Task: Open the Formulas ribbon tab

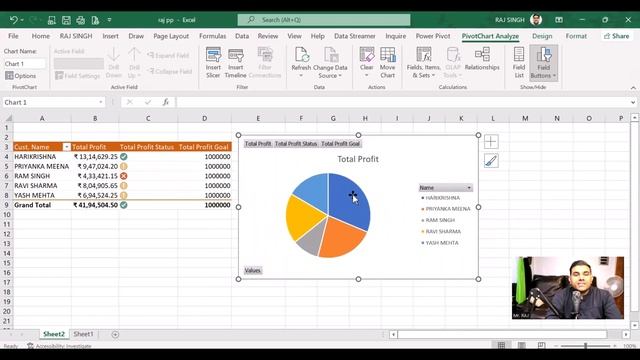Action: [x=212, y=36]
